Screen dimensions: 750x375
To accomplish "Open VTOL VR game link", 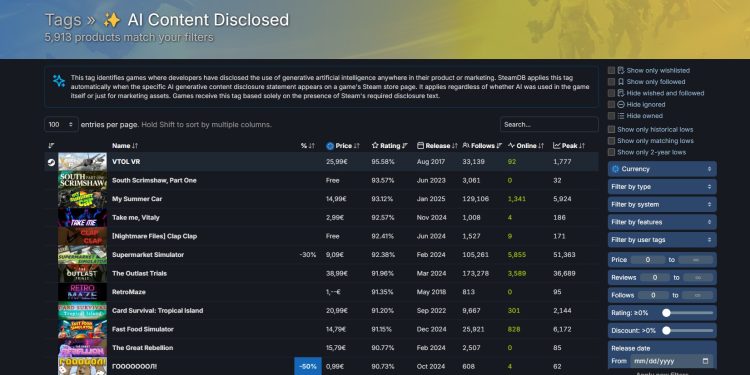I will point(126,162).
